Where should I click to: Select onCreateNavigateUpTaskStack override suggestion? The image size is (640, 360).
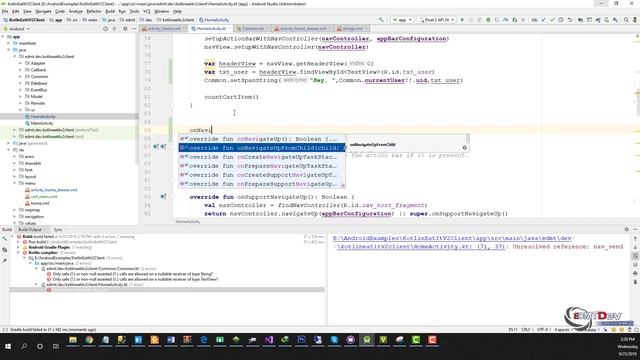(262, 157)
